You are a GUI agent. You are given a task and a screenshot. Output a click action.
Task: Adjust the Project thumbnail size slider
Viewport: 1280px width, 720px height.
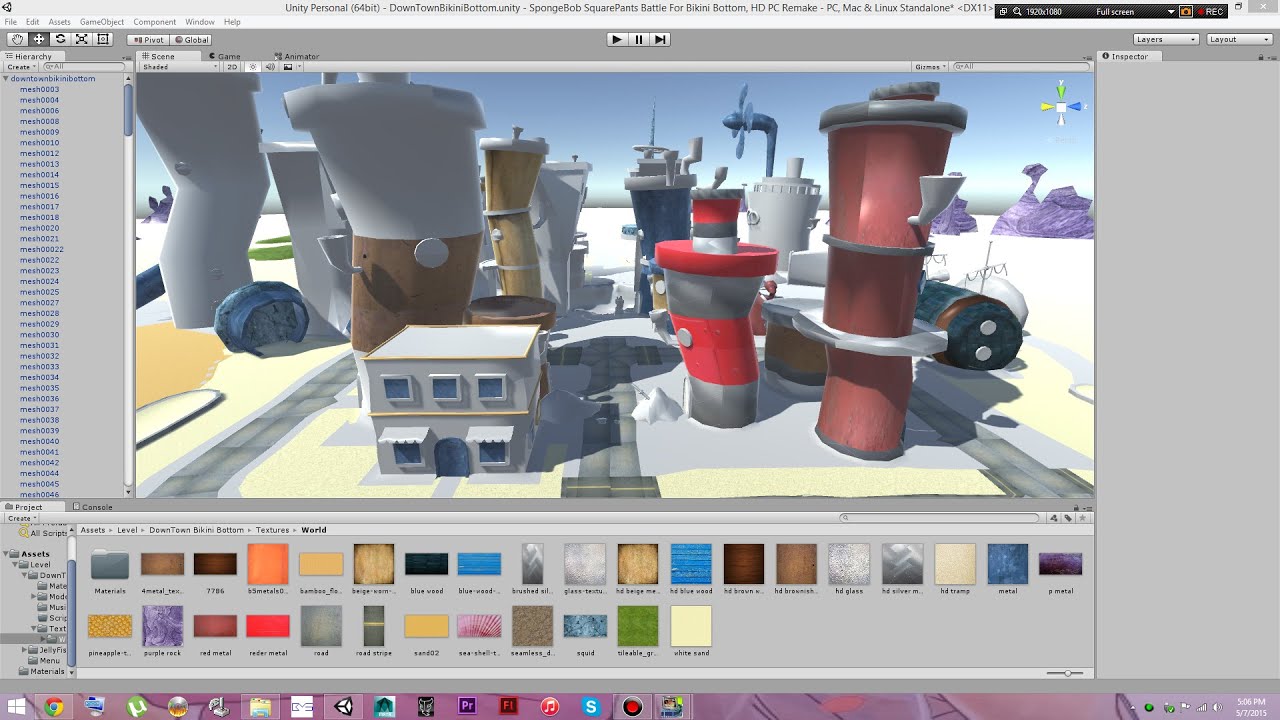pyautogui.click(x=1066, y=673)
